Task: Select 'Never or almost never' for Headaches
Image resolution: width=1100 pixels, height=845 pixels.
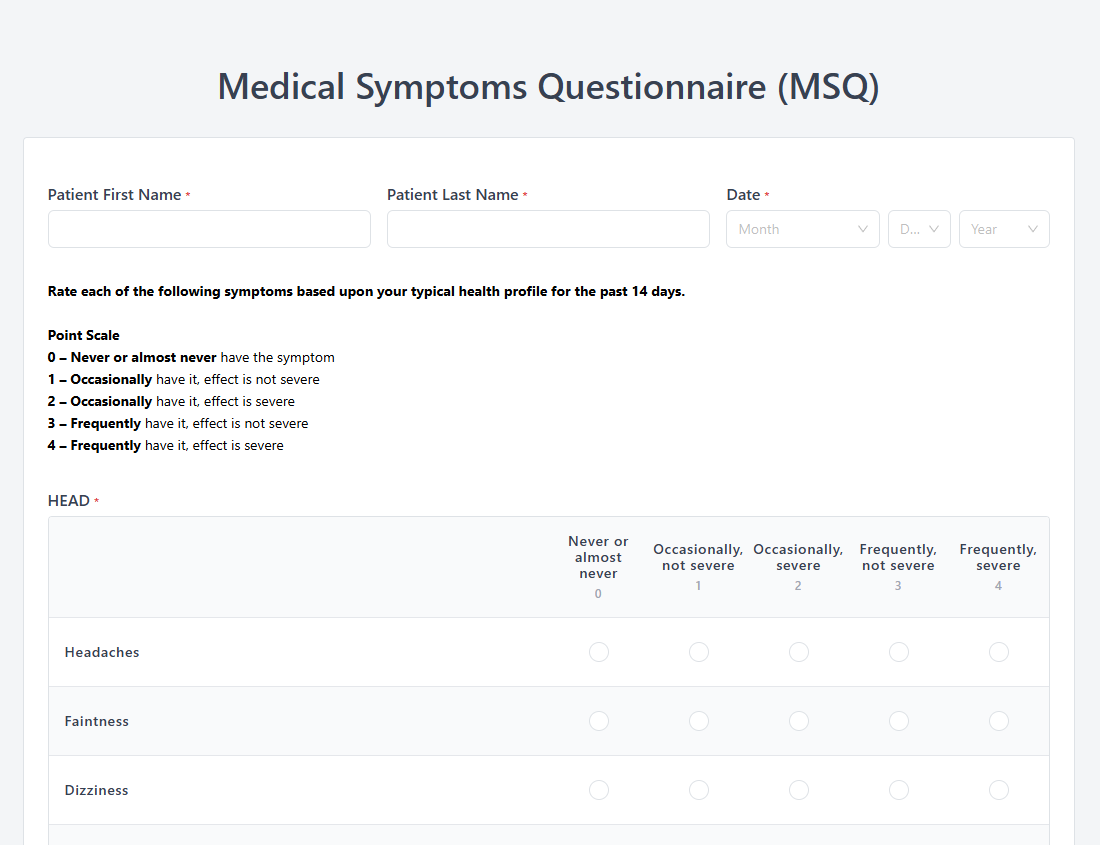Action: 599,652
